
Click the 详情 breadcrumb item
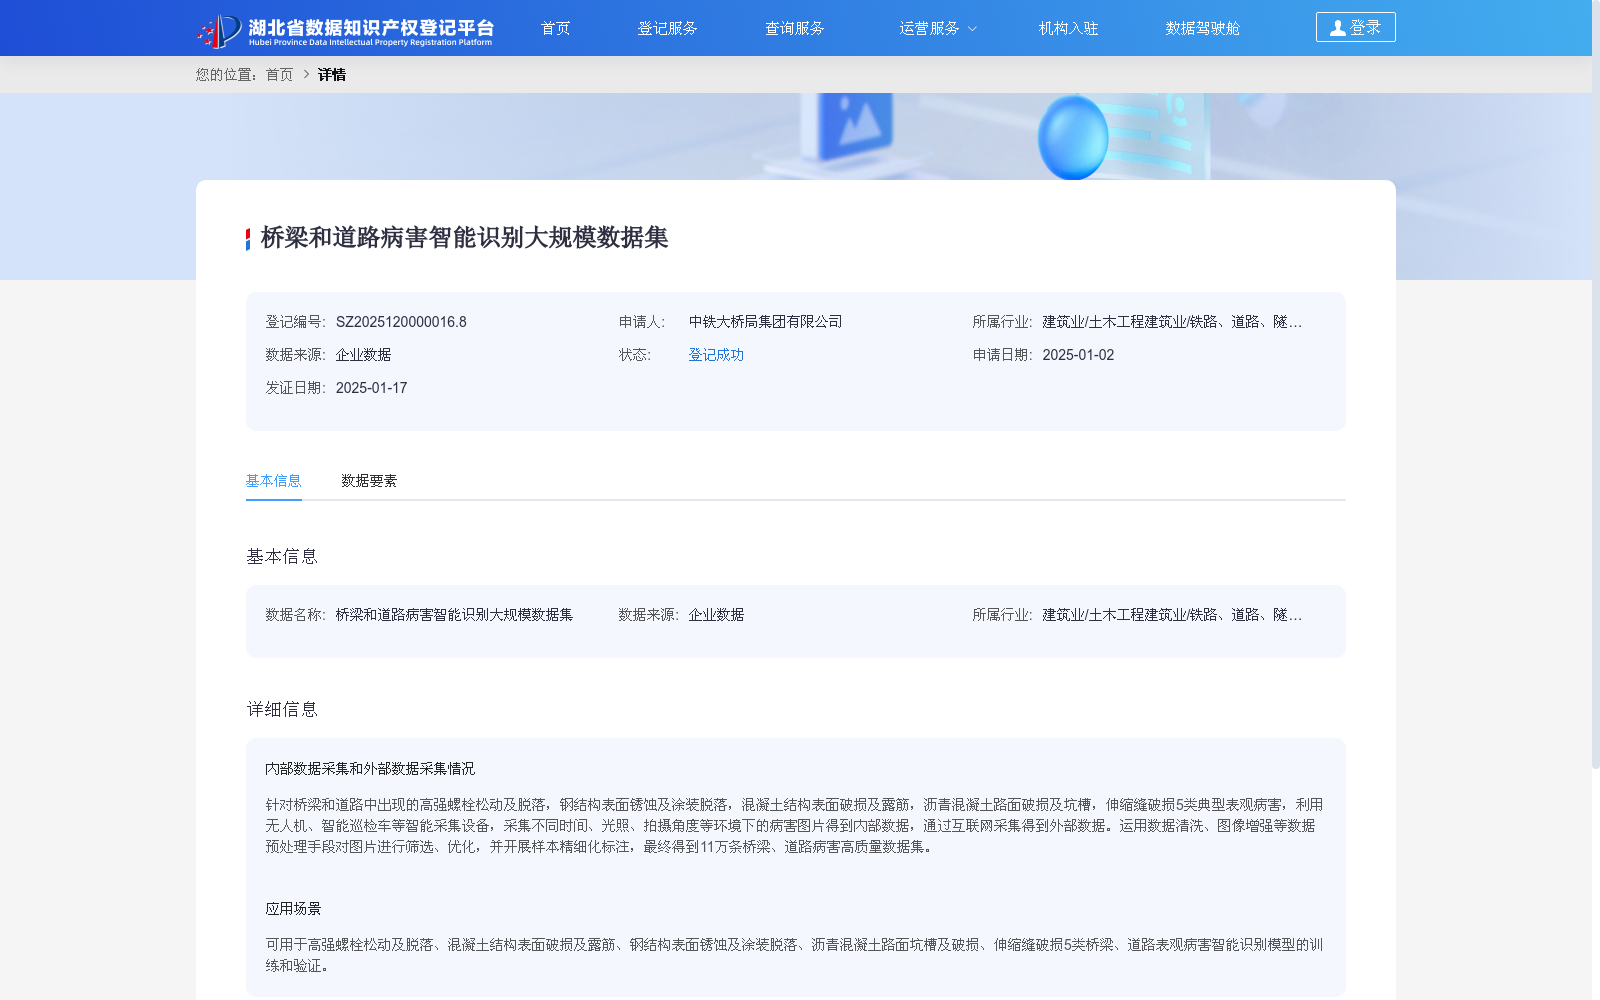[x=332, y=75]
